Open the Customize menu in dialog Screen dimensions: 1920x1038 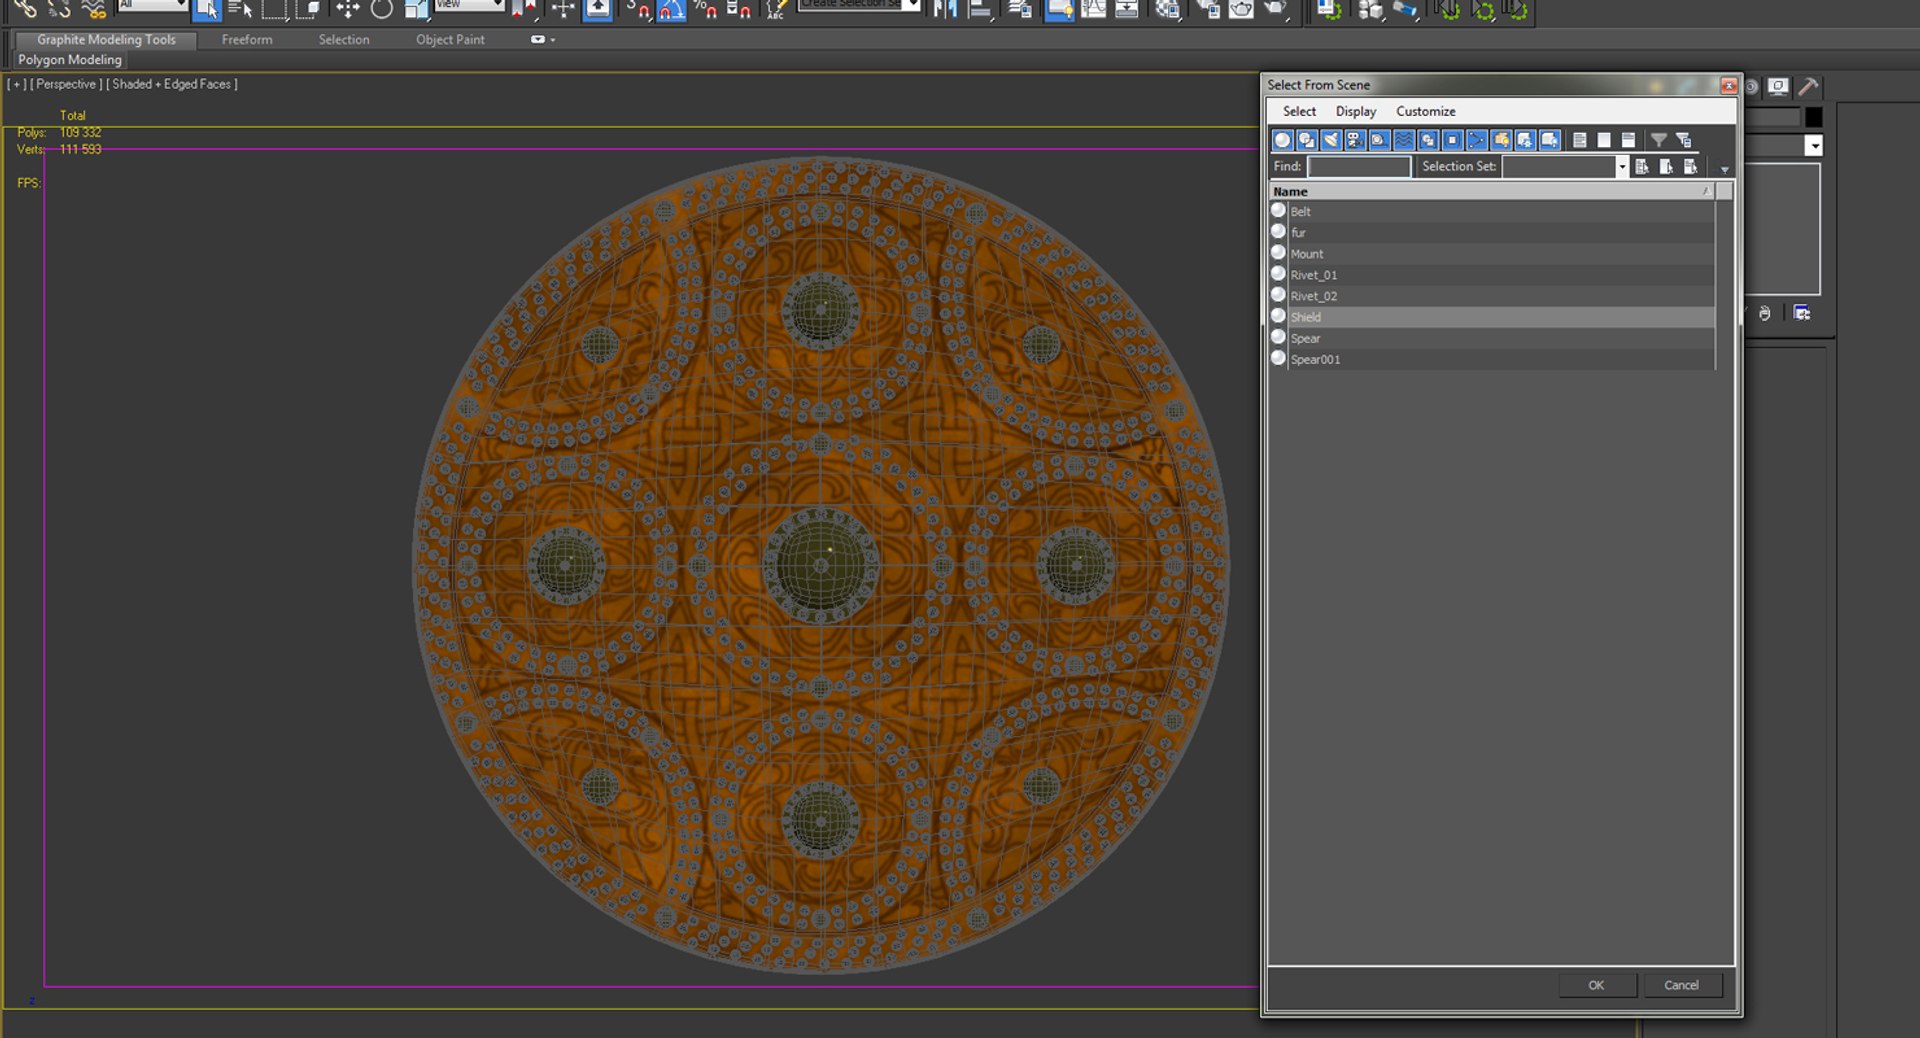[1425, 111]
